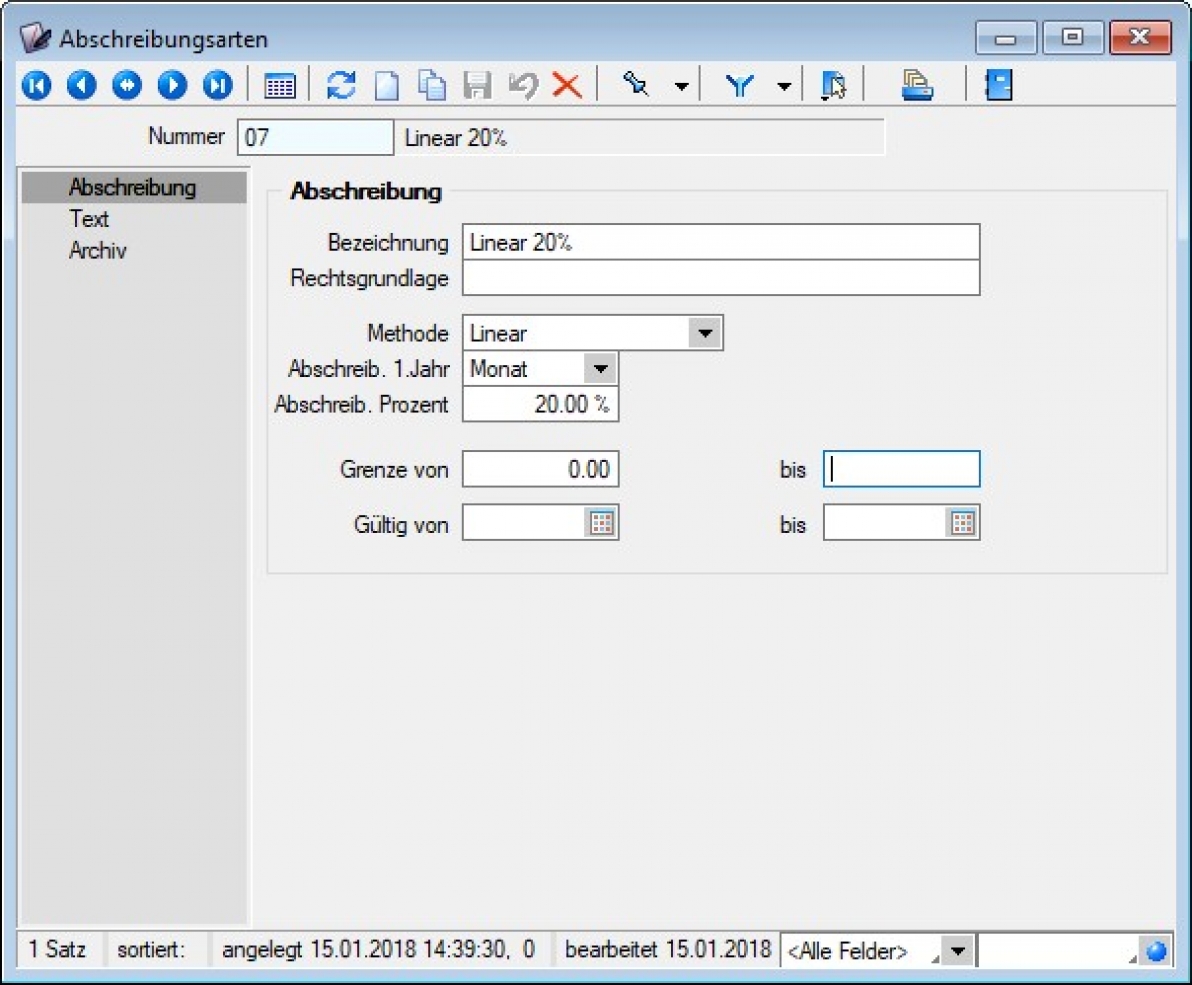Expand the Alle Felder search dropdown
The height and width of the screenshot is (985, 1192).
pos(958,951)
